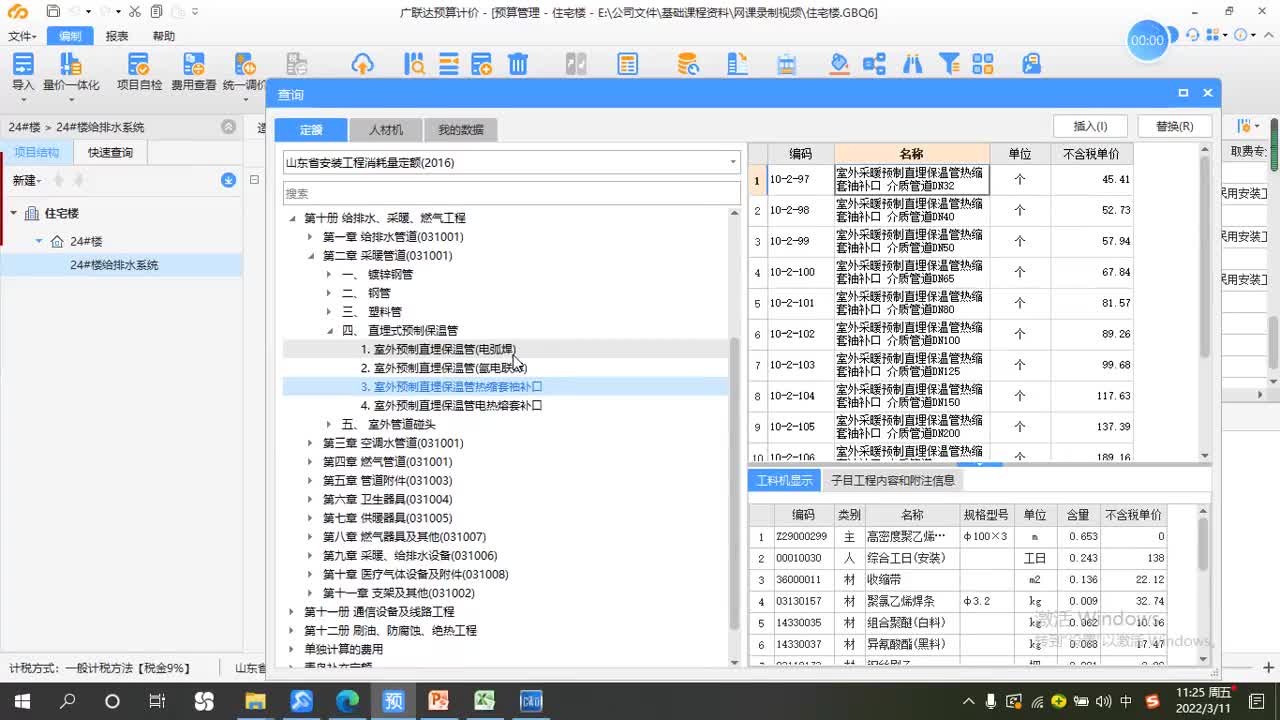Select tree item 1. 室外预制直埋保温管(电弧焊)
Screen dimensions: 1280x720
point(438,349)
